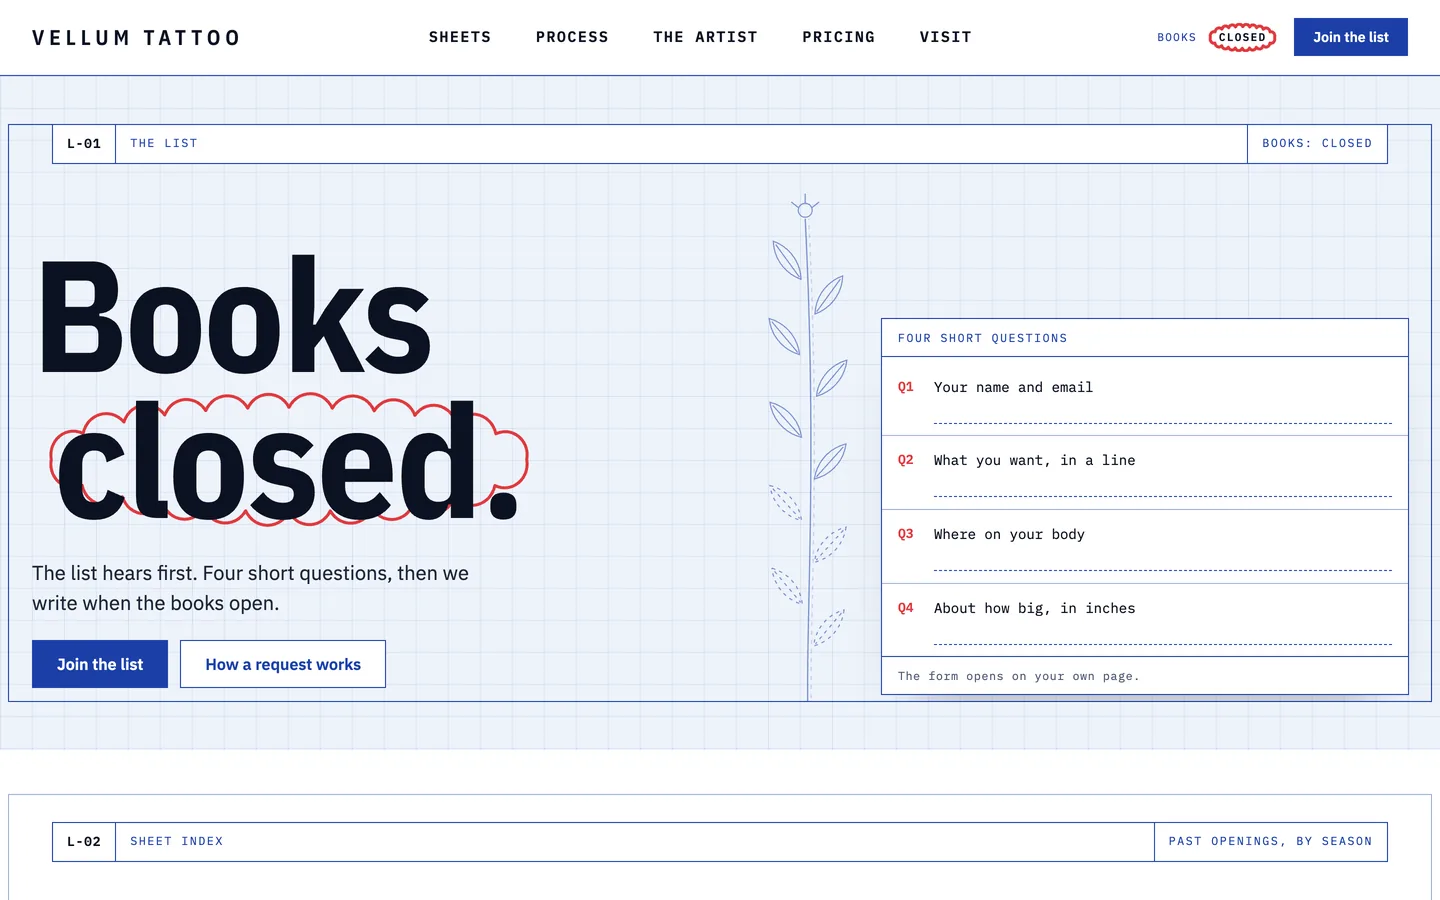The image size is (1440, 900).
Task: Click the Your name and email field
Action: 1145,396
